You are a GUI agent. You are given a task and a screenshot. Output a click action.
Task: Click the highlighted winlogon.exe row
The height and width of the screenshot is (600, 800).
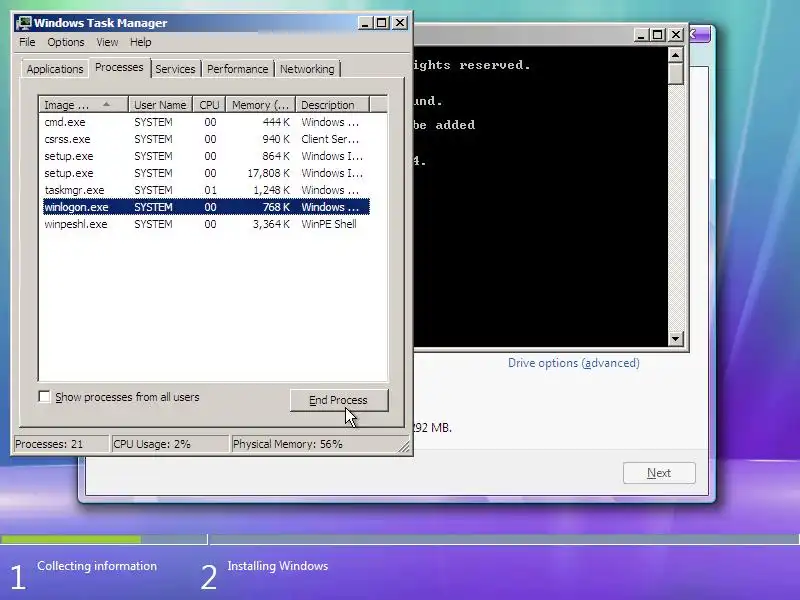[x=206, y=207]
